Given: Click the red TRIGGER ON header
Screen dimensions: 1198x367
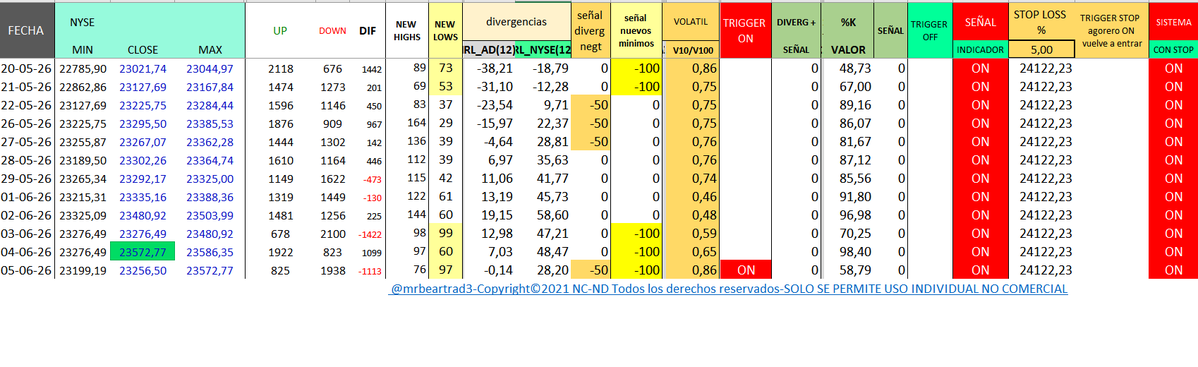Looking at the screenshot, I should [x=746, y=31].
